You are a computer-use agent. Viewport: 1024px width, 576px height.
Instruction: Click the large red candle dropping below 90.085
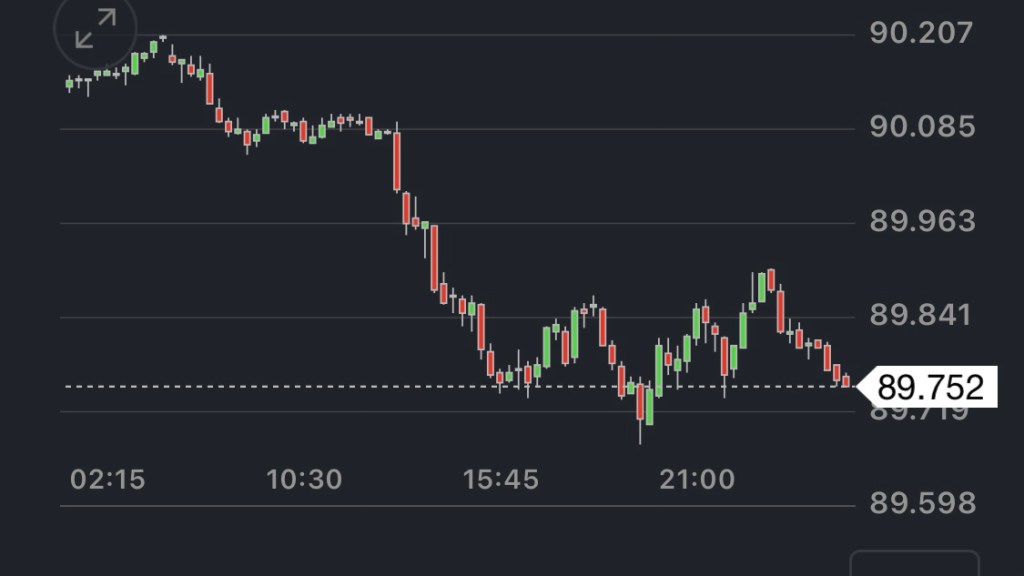(x=397, y=160)
